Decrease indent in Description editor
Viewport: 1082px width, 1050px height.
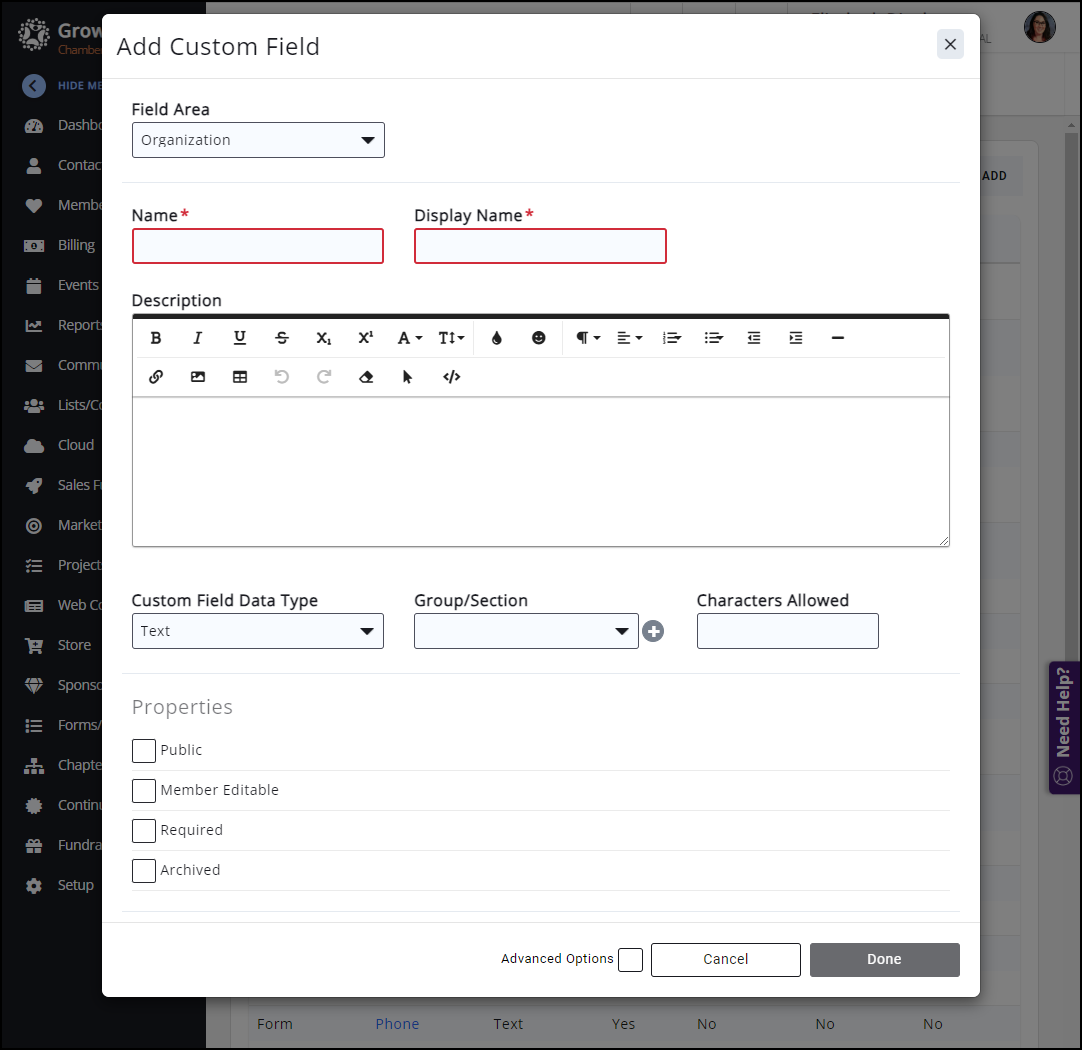pos(754,338)
